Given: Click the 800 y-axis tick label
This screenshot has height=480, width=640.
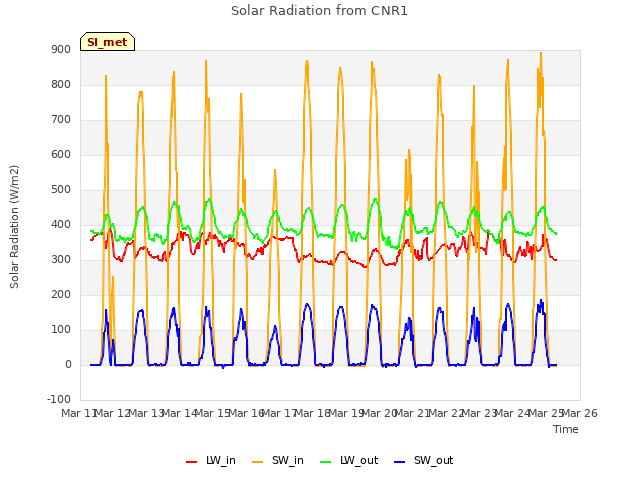Looking at the screenshot, I should [x=61, y=84].
